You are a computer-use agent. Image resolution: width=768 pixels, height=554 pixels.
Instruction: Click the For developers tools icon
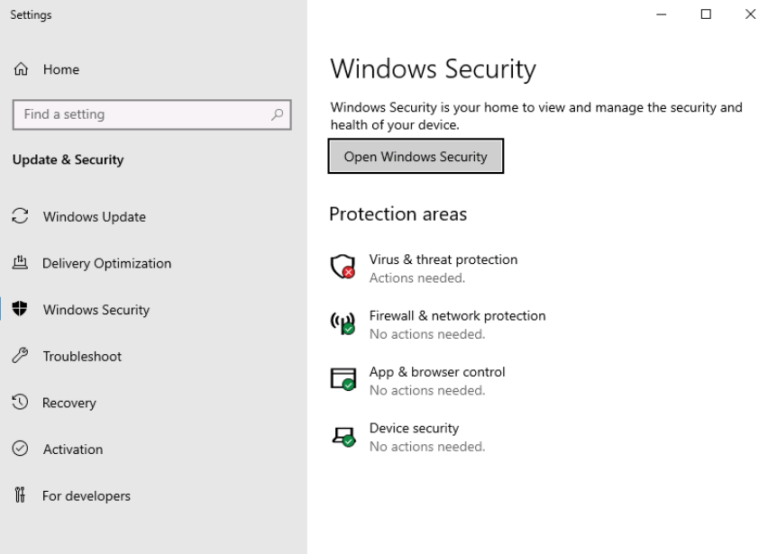point(20,496)
